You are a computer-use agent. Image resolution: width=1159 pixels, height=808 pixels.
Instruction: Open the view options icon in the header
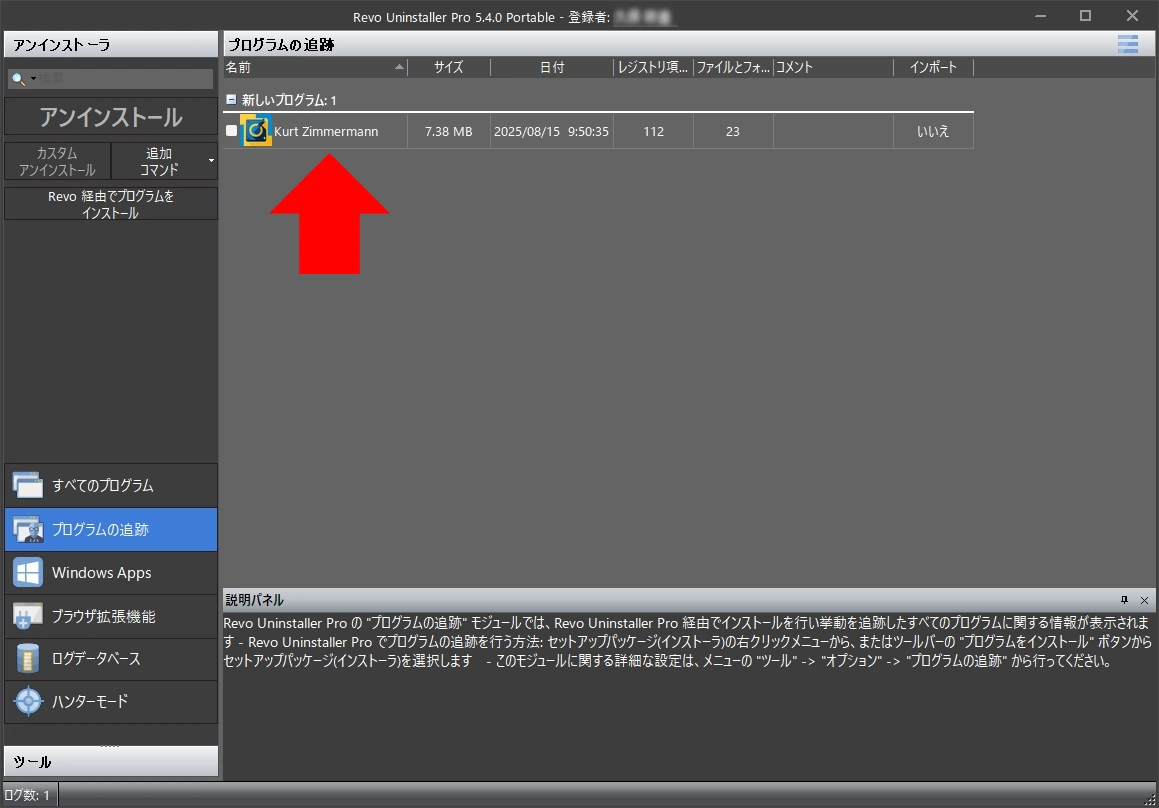1127,44
